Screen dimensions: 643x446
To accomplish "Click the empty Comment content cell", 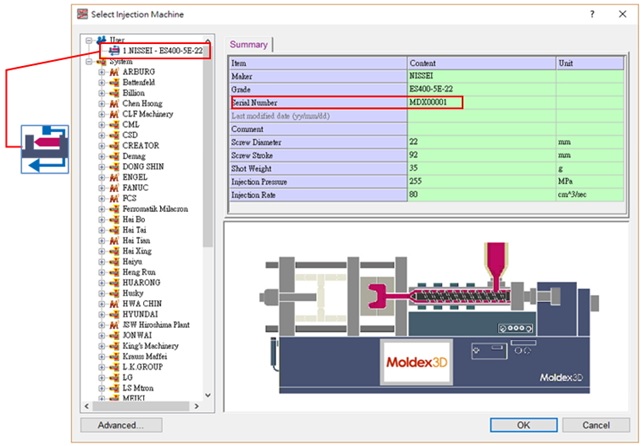I will pyautogui.click(x=481, y=129).
